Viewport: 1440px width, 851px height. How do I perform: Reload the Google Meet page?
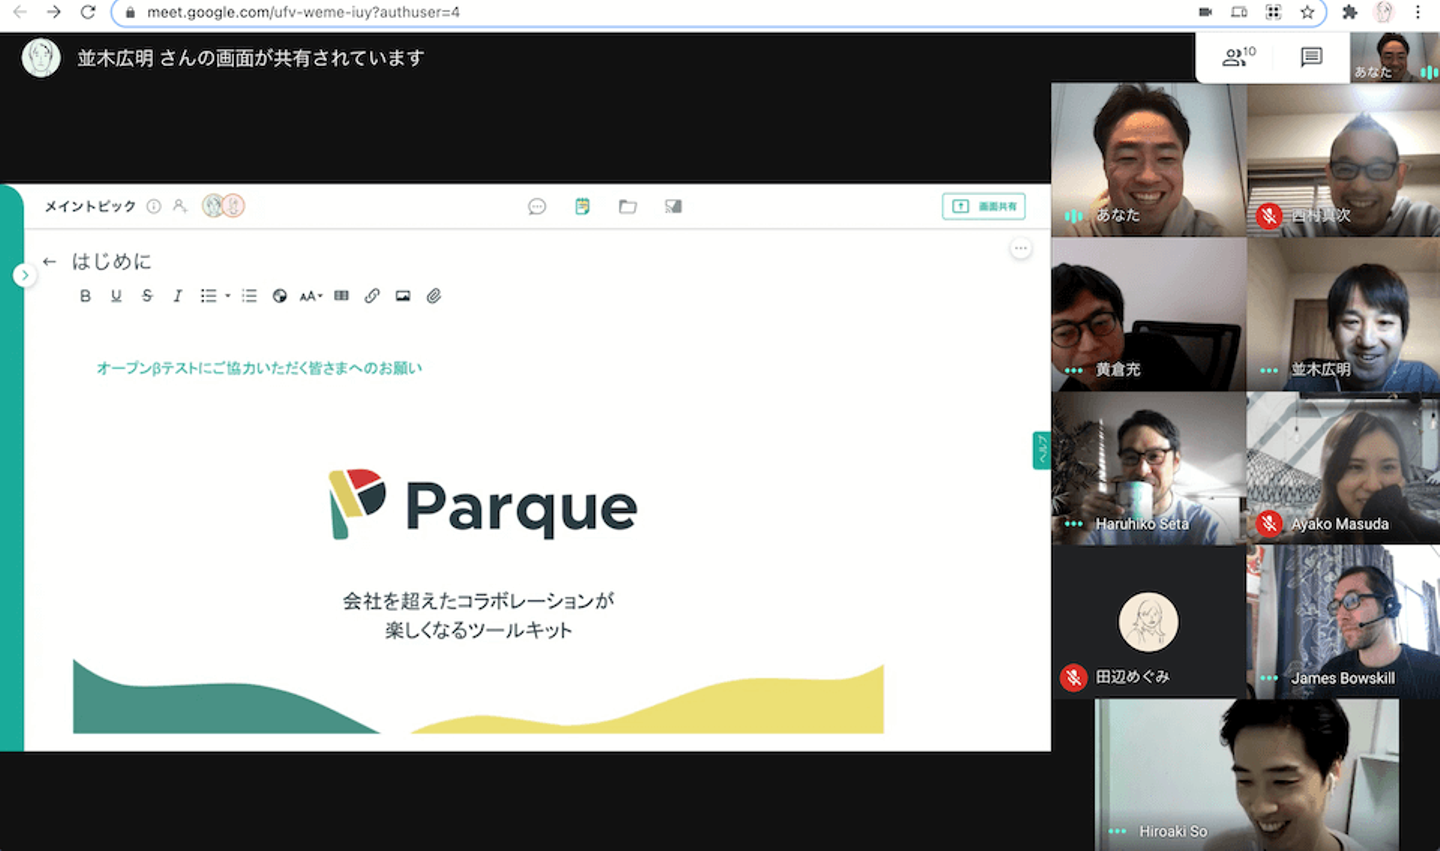[88, 12]
